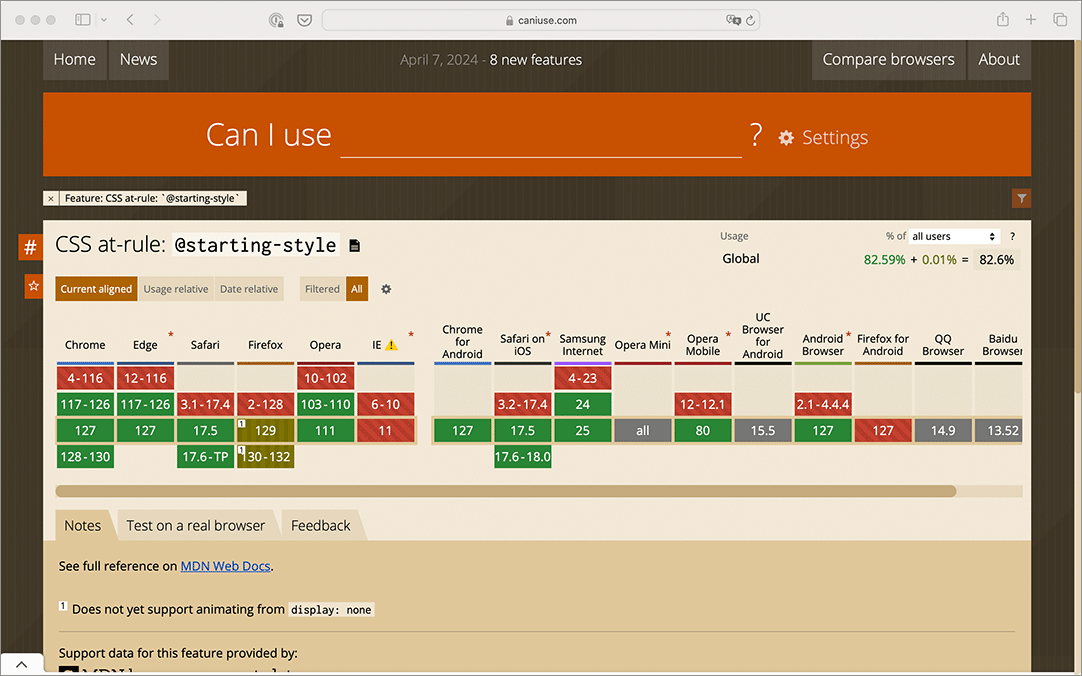1082x676 pixels.
Task: Click Opera Mini all cell
Action: (x=643, y=430)
